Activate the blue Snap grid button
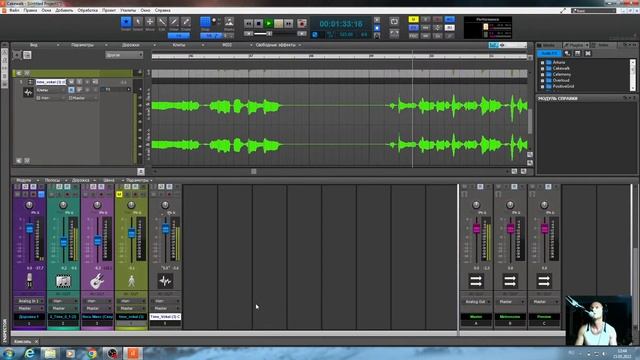Screen dimensions: 640x360 (x=205, y=22)
